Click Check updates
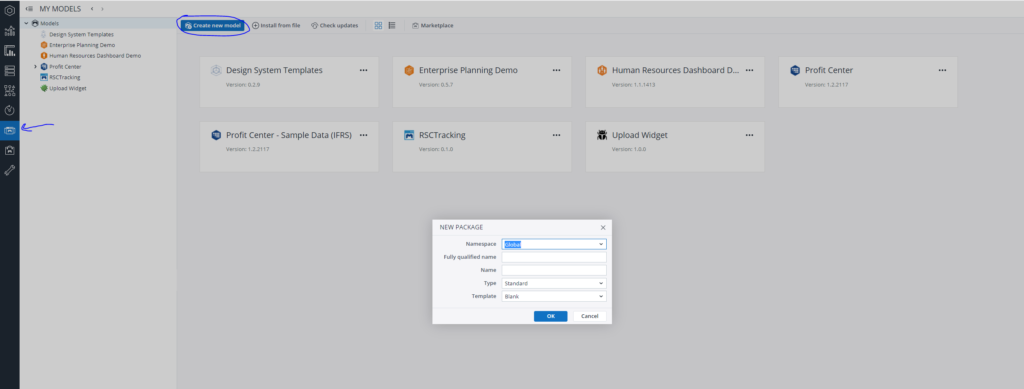 334,25
